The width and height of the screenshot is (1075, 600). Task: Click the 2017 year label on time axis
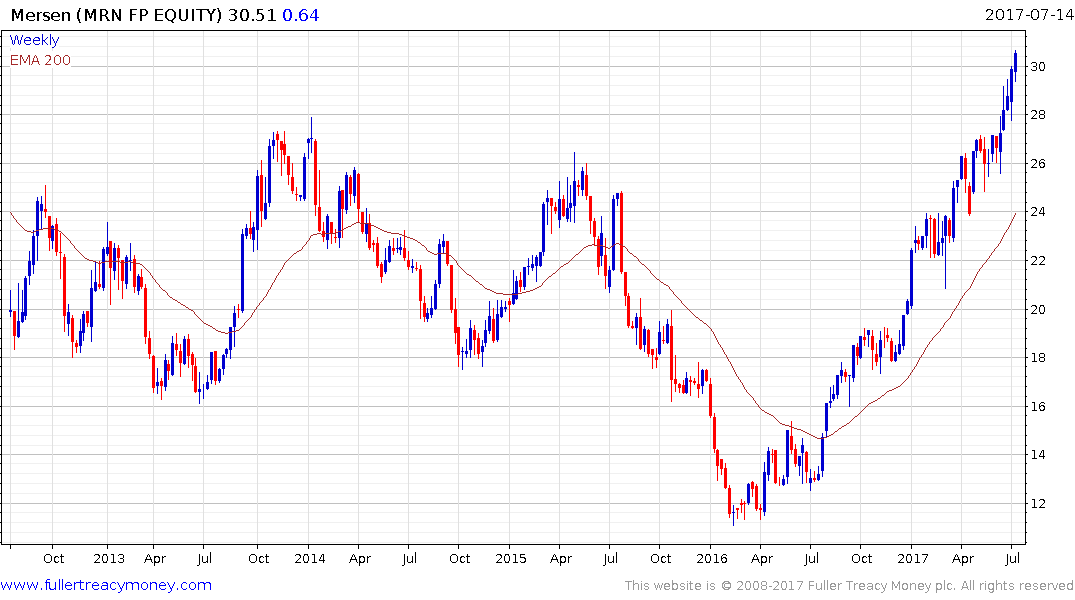[913, 558]
